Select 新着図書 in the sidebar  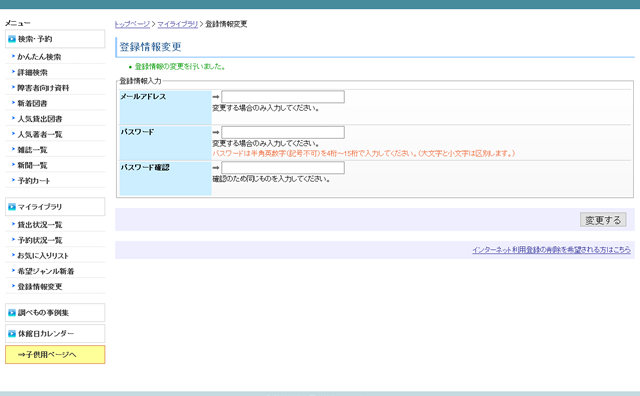point(32,103)
